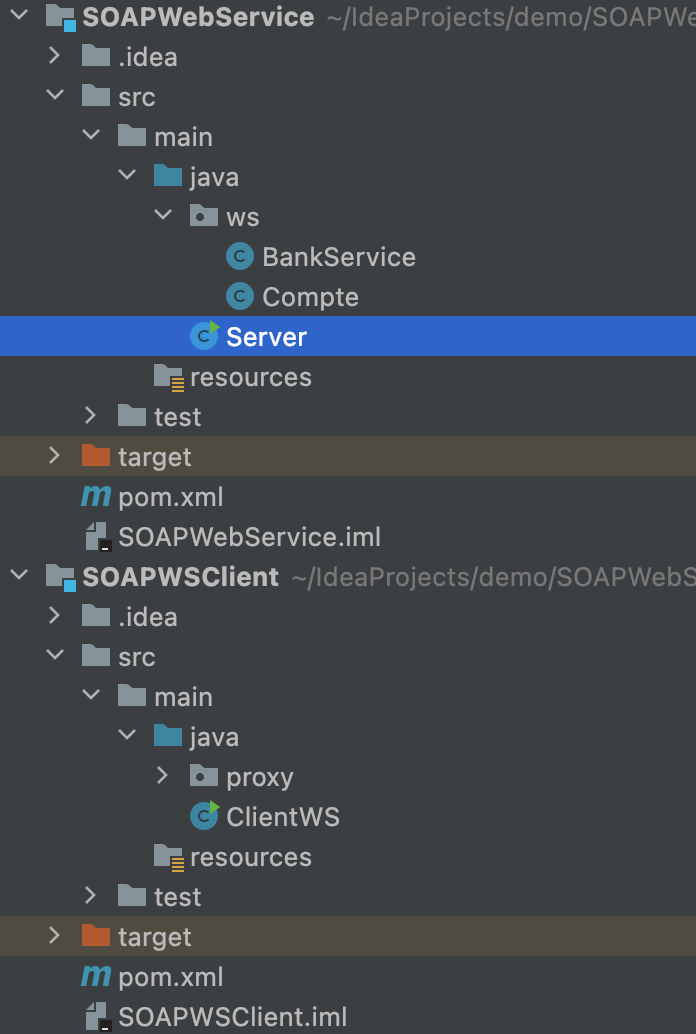Screen dimensions: 696x1034
Task: Click the Maven icon next to SOAPWebService pom.xml
Action: coord(95,496)
